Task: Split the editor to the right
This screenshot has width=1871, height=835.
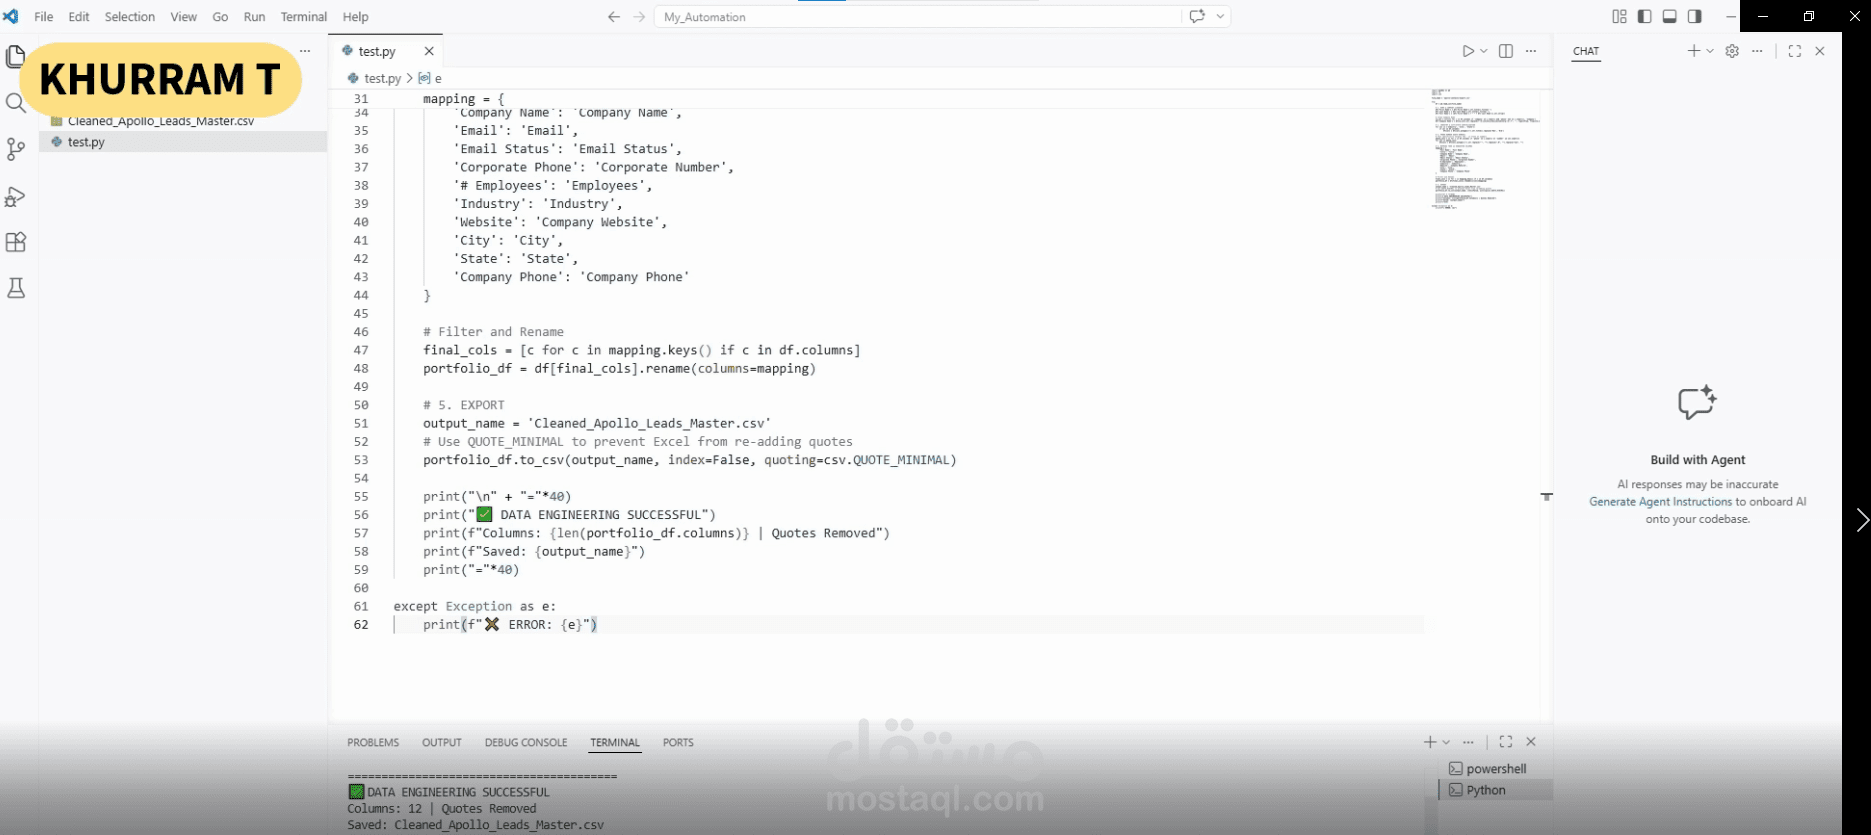Action: tap(1506, 51)
